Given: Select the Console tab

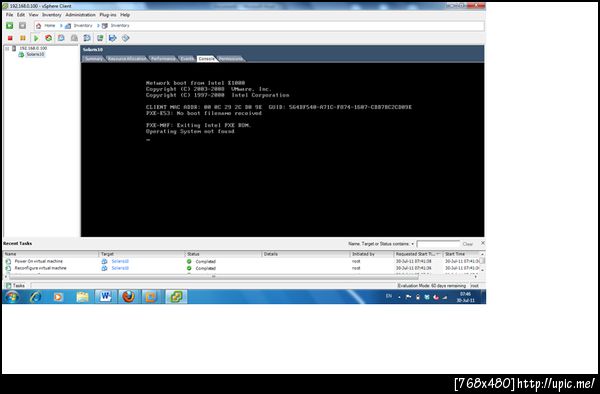Looking at the screenshot, I should (x=207, y=59).
